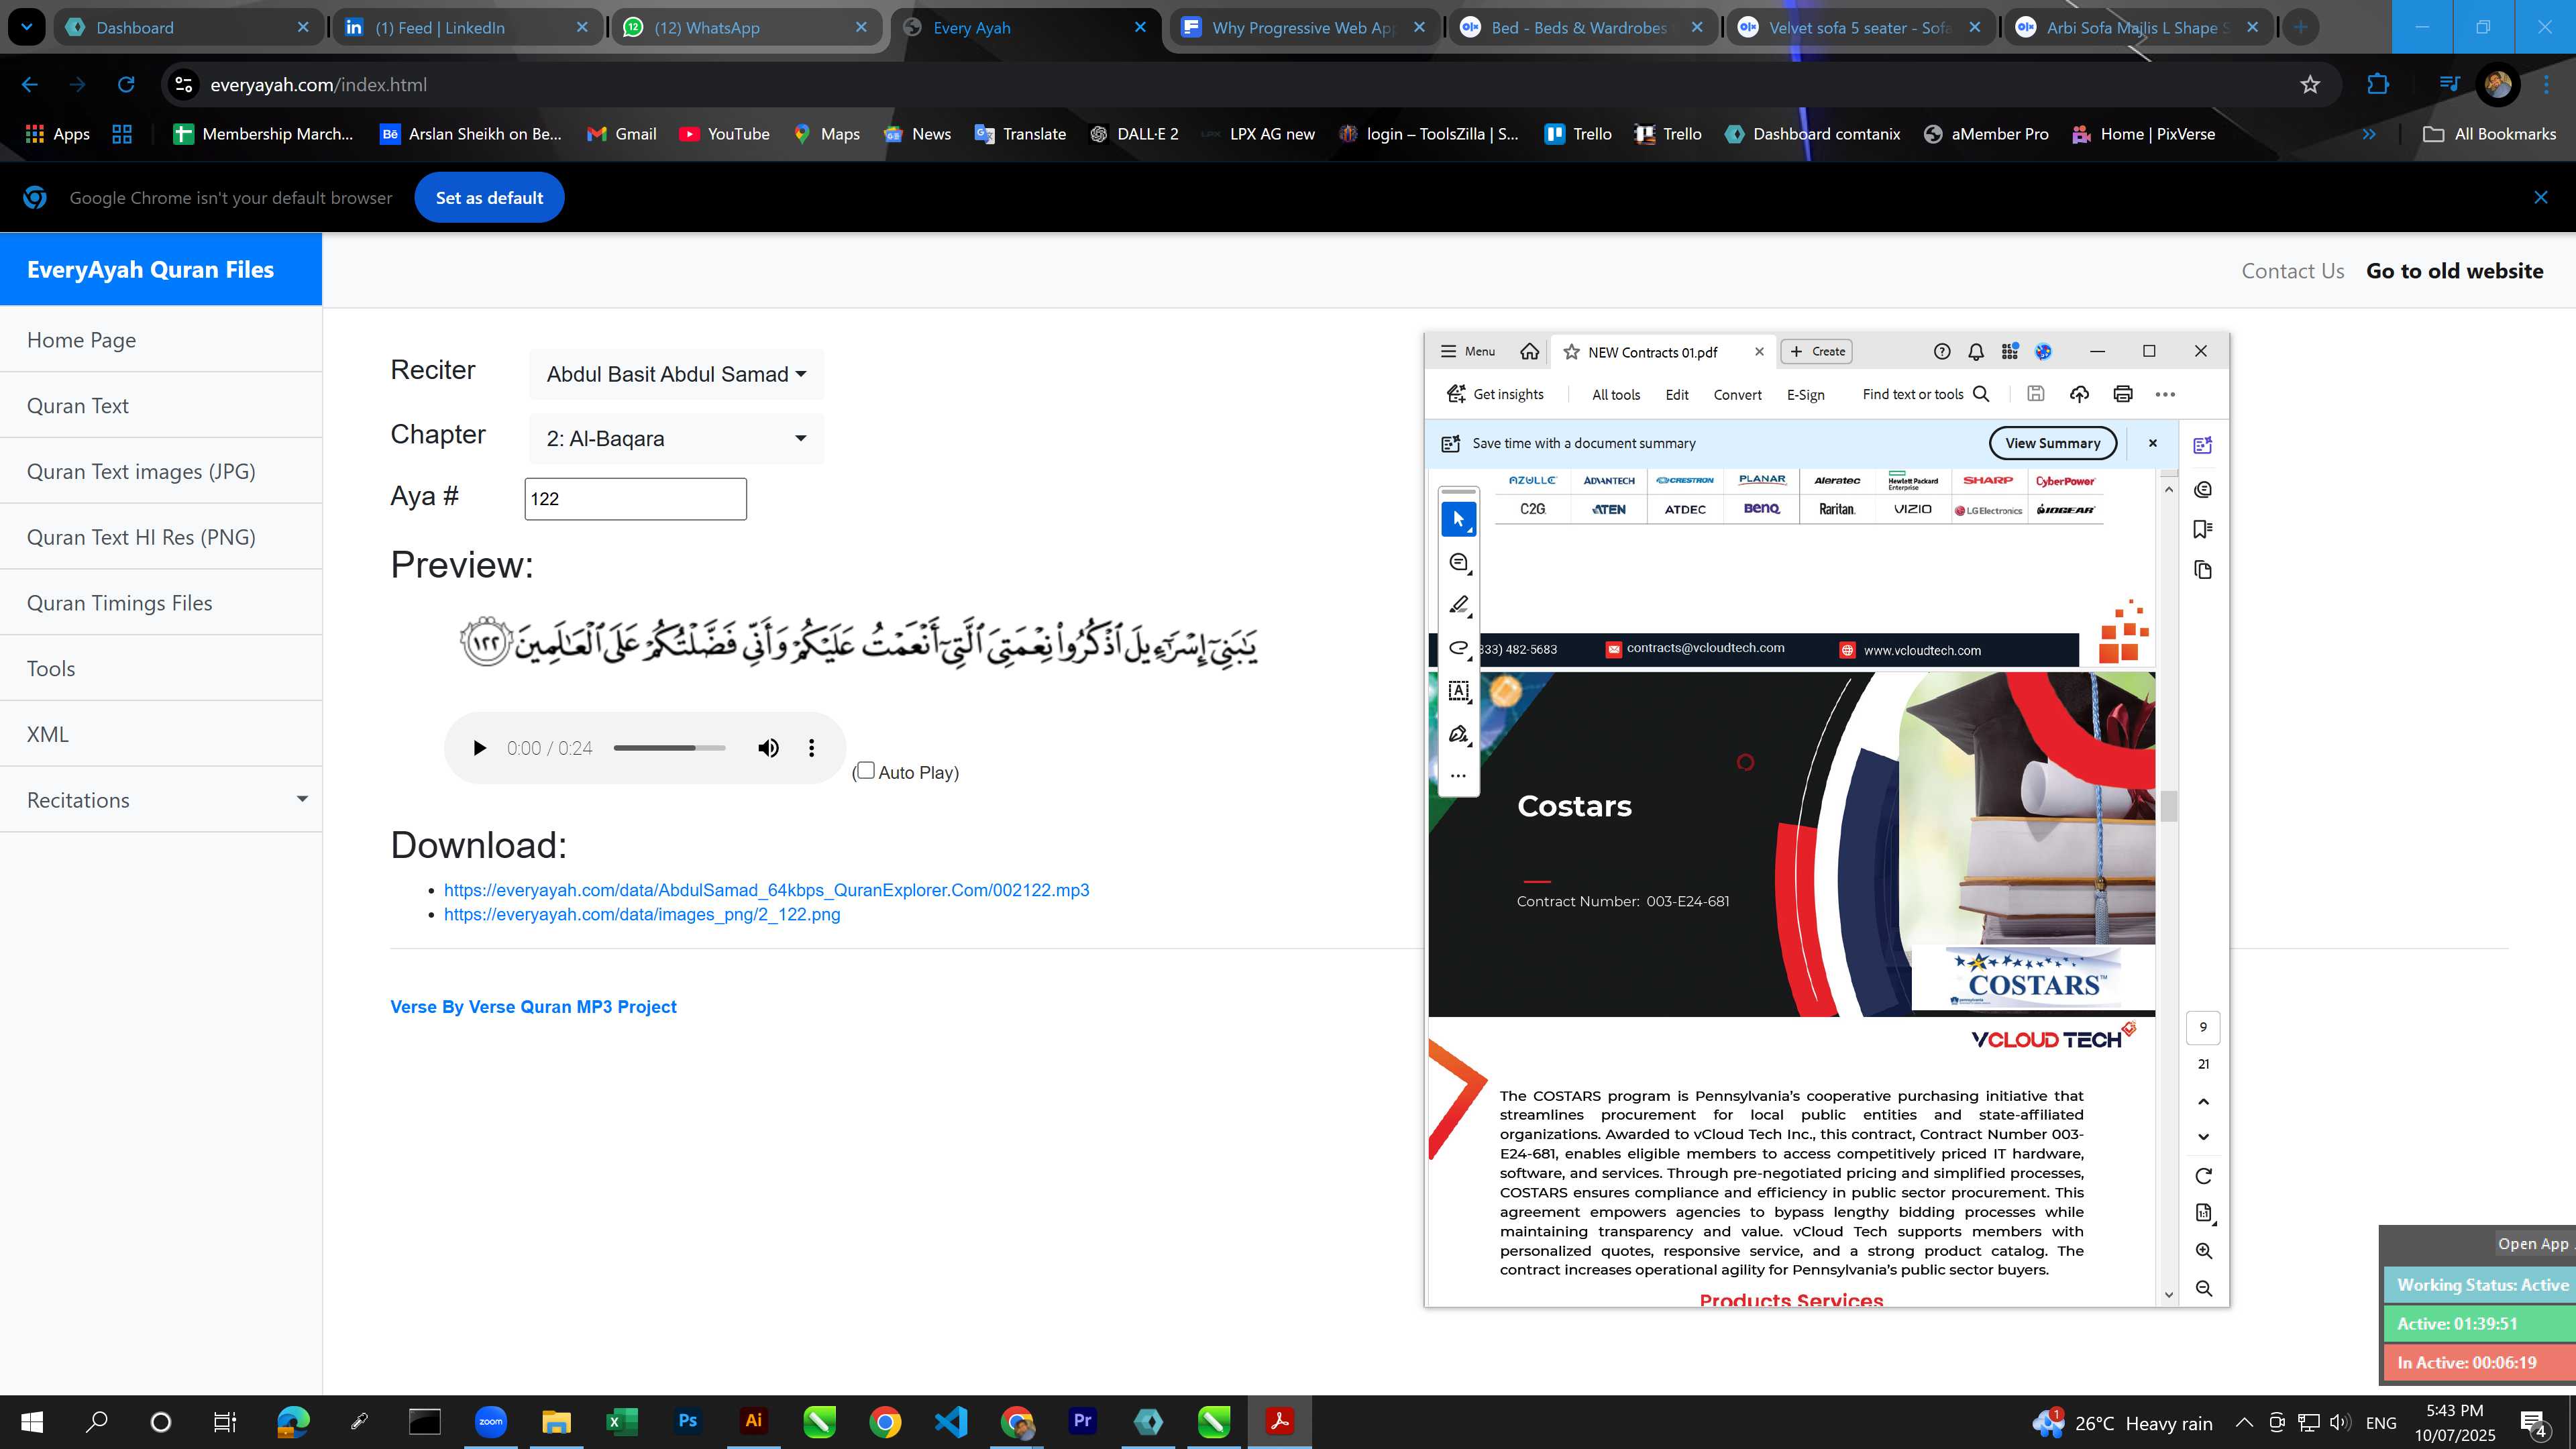Open the Edit tool in Acrobat
2576x1449 pixels.
point(1677,395)
